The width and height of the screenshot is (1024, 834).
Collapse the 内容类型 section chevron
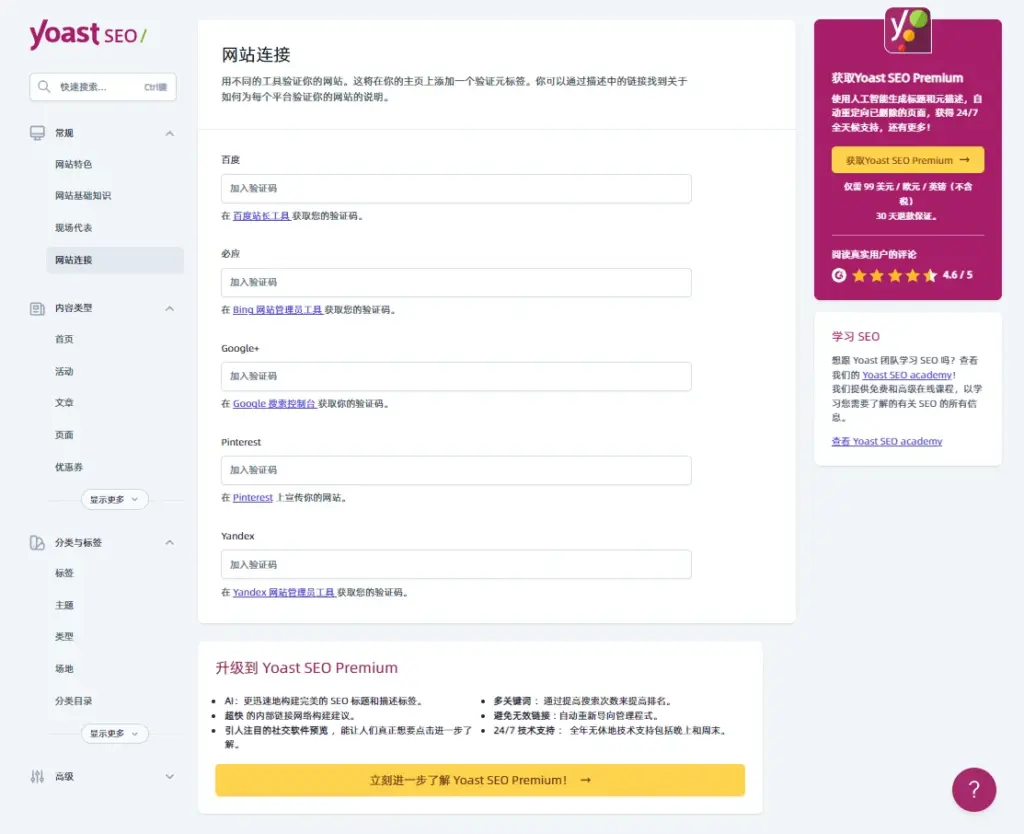169,309
